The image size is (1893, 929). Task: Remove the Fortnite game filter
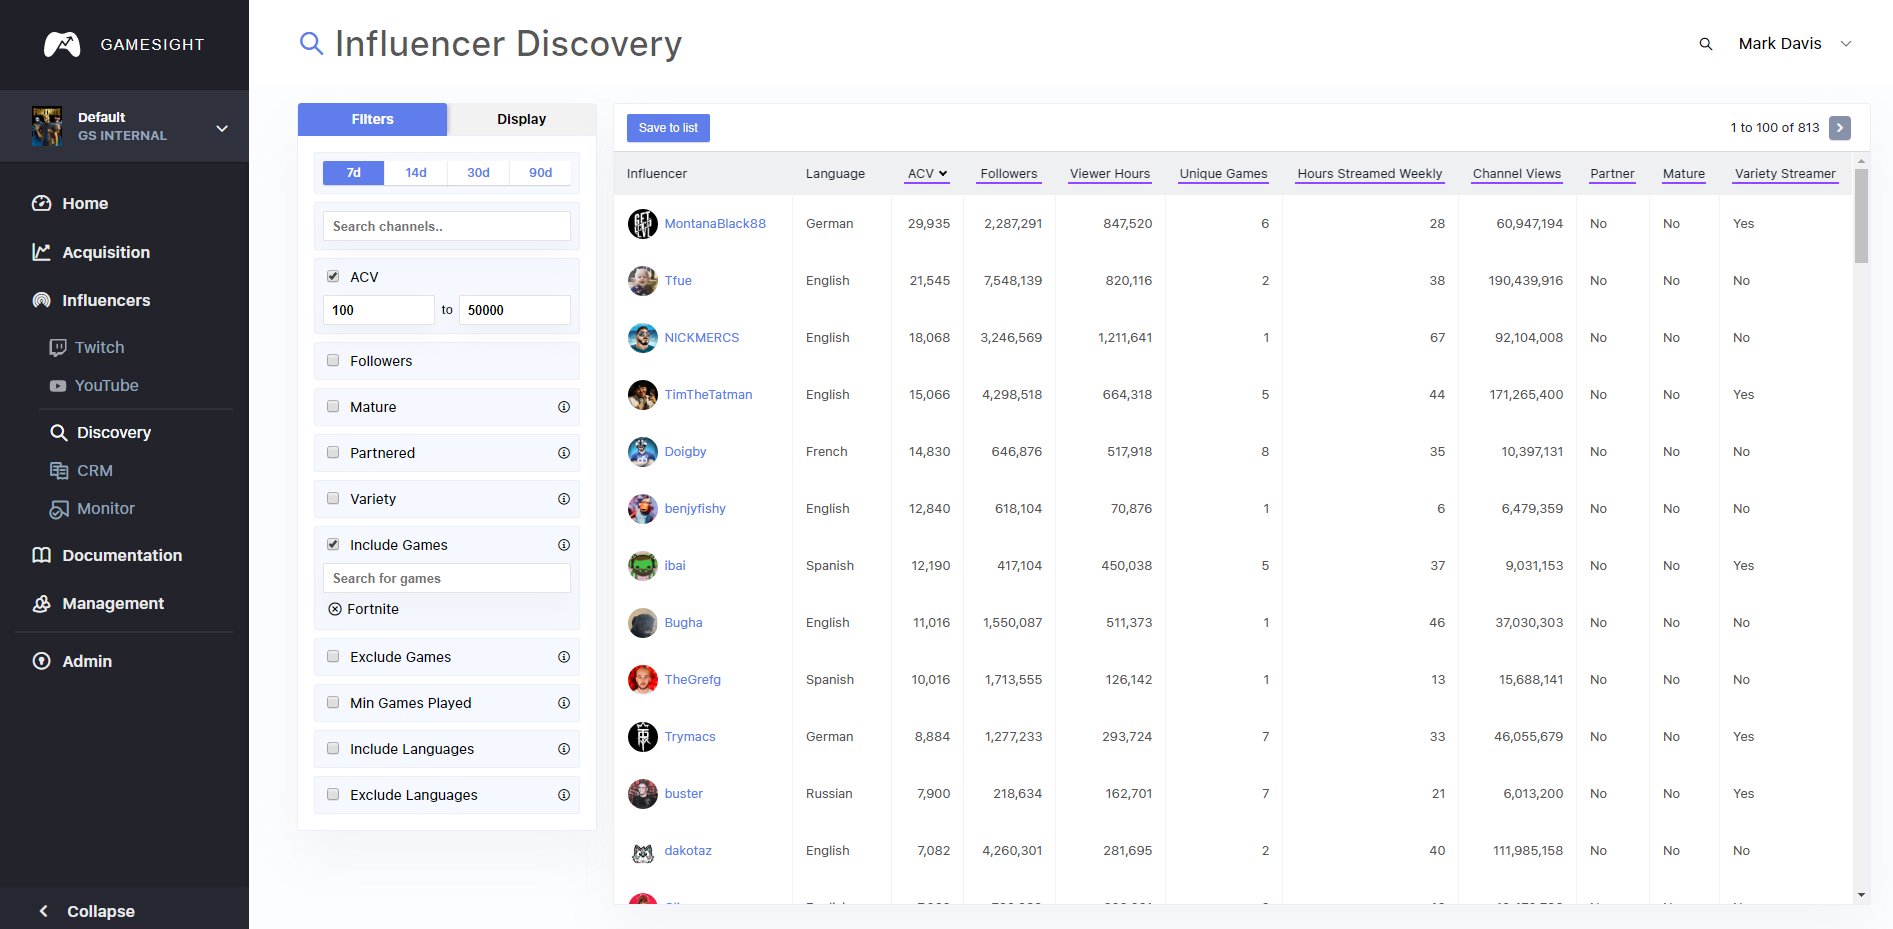point(335,609)
